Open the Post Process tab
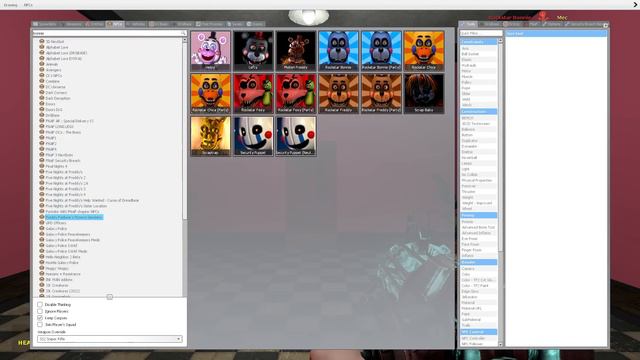This screenshot has height=360, width=640. click(x=209, y=24)
